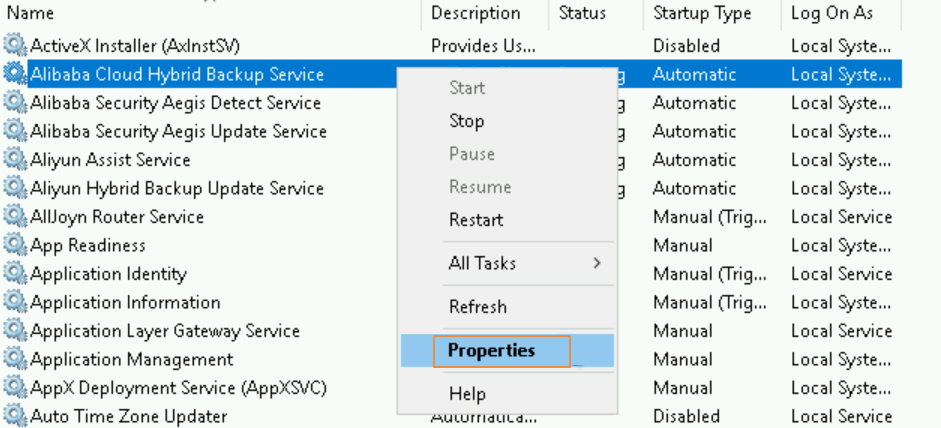Image resolution: width=941 pixels, height=428 pixels.
Task: Click Manual startup type of App Readiness
Action: 682,246
